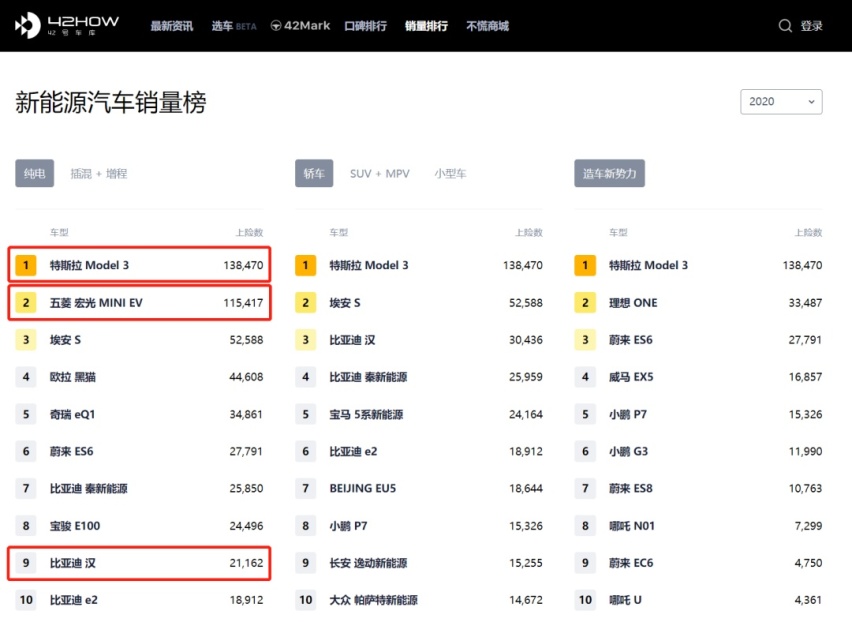Click sales figure 33,487
Viewport: 852px width, 622px height.
click(805, 303)
